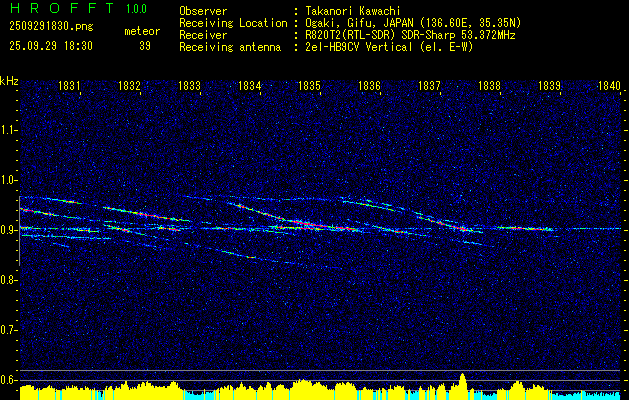Image resolution: width=629 pixels, height=400 pixels.
Task: Click the meteor count 39
Action: 145,46
